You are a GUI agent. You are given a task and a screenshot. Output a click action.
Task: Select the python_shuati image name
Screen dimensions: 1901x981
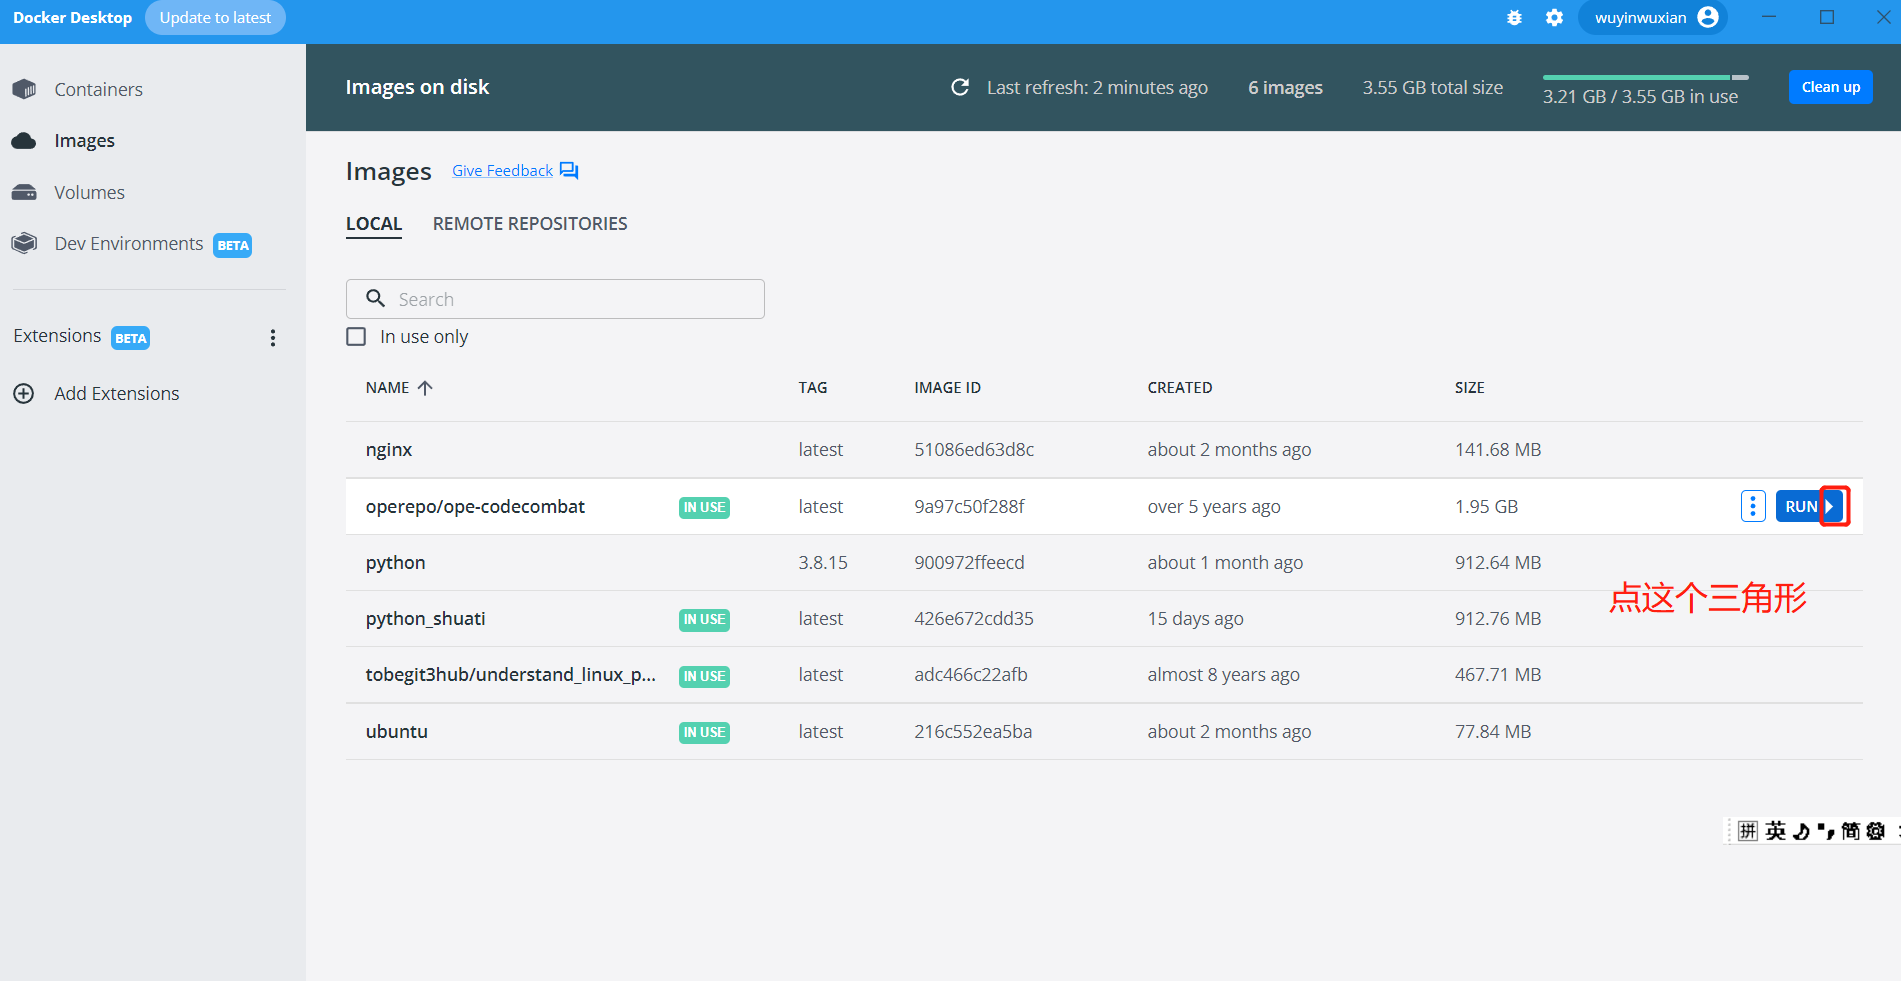pos(426,619)
